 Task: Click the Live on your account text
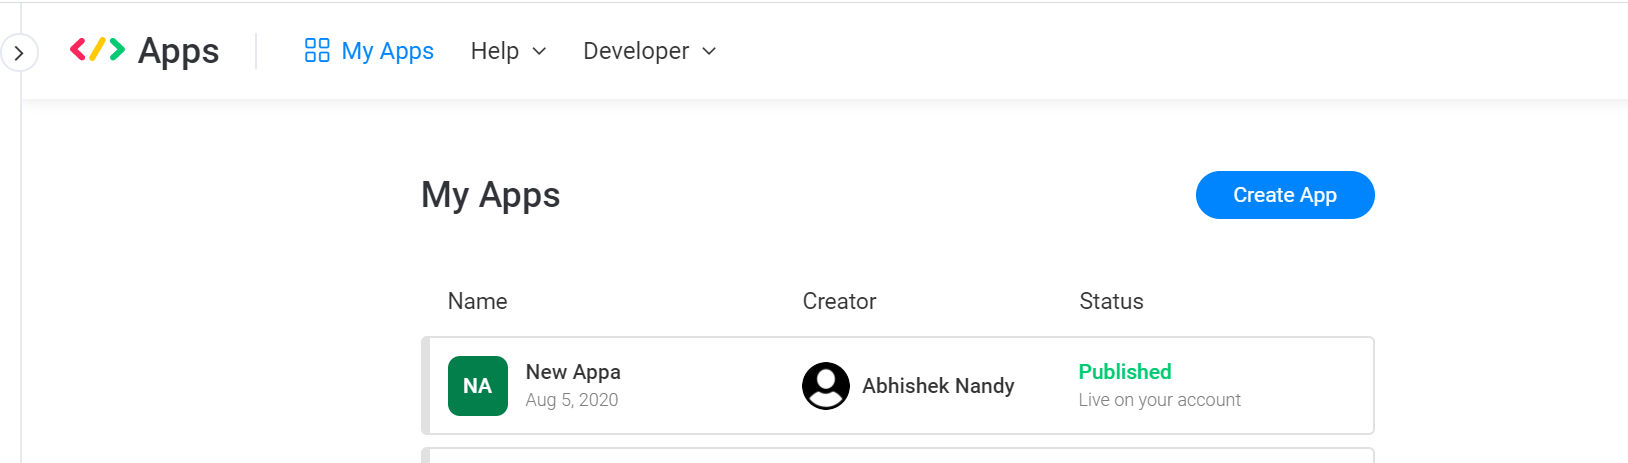click(1160, 400)
